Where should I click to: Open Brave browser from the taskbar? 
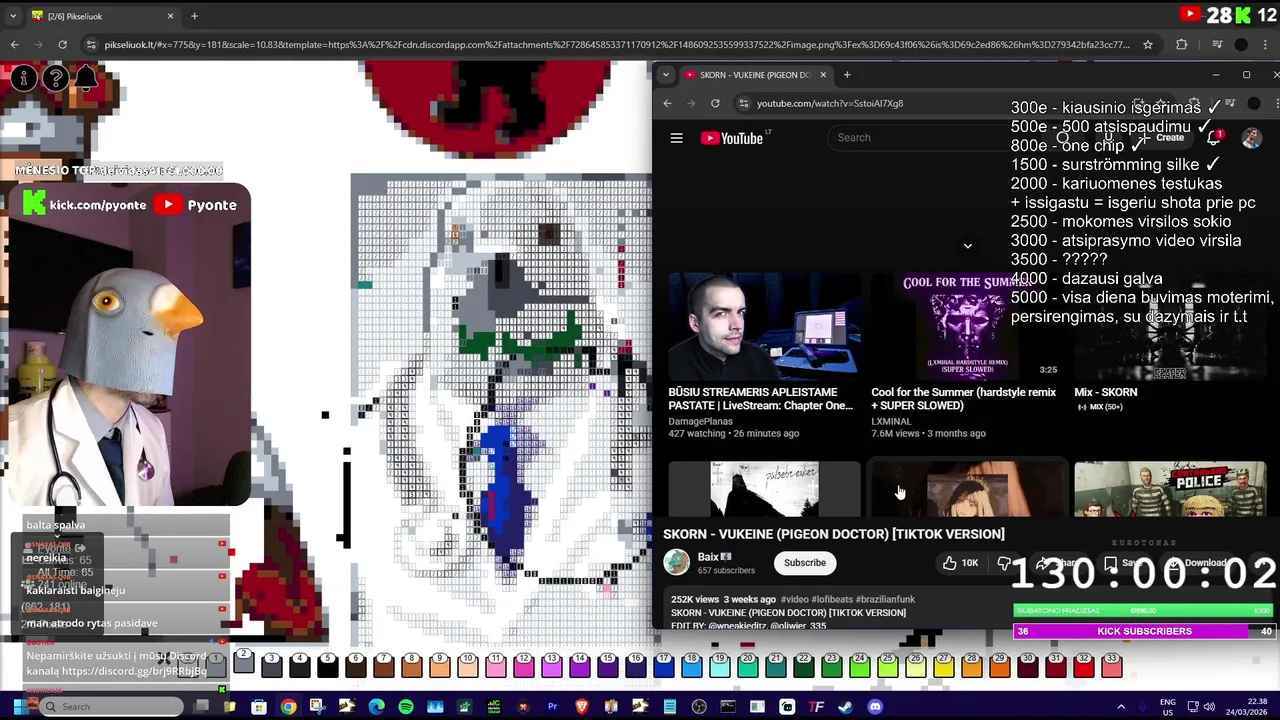pyautogui.click(x=582, y=707)
